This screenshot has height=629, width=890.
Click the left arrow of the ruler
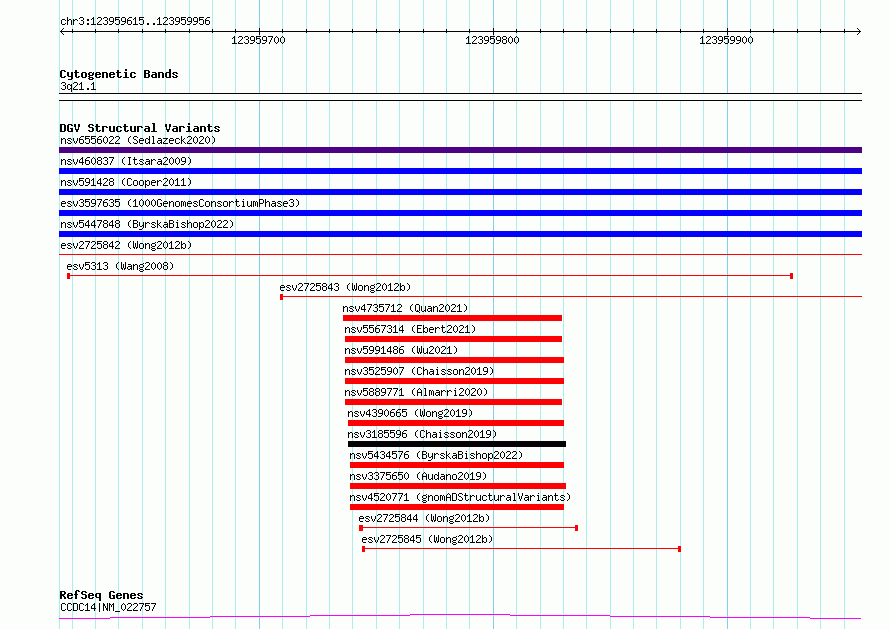[62, 31]
